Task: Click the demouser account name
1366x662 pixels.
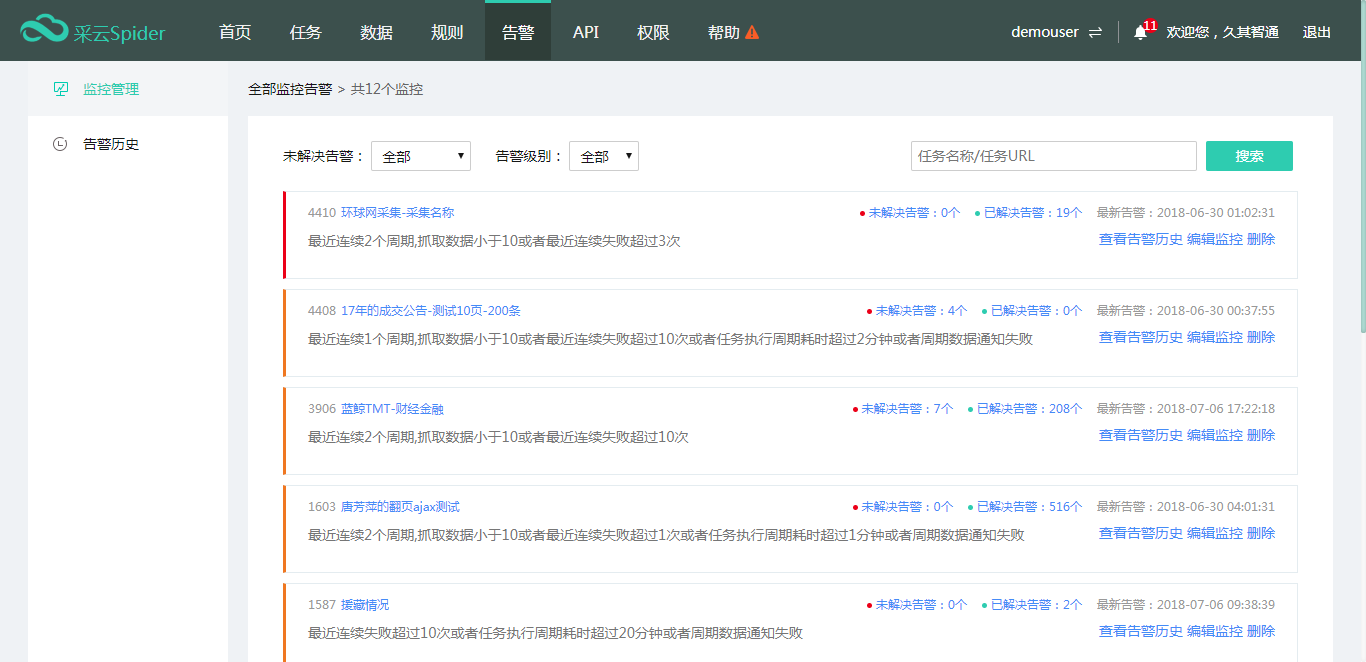Action: (x=1045, y=32)
